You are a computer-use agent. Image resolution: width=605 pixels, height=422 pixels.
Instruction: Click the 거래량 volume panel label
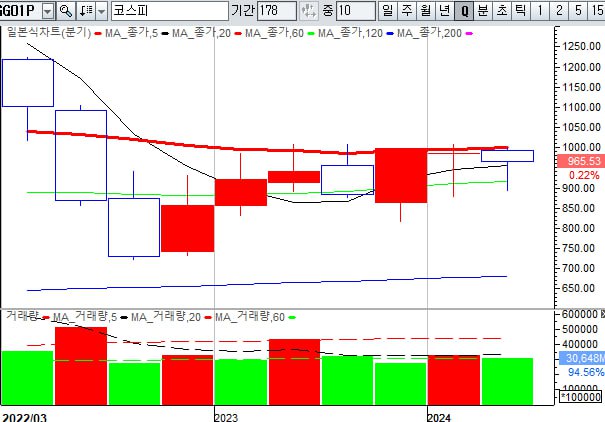pyautogui.click(x=22, y=316)
